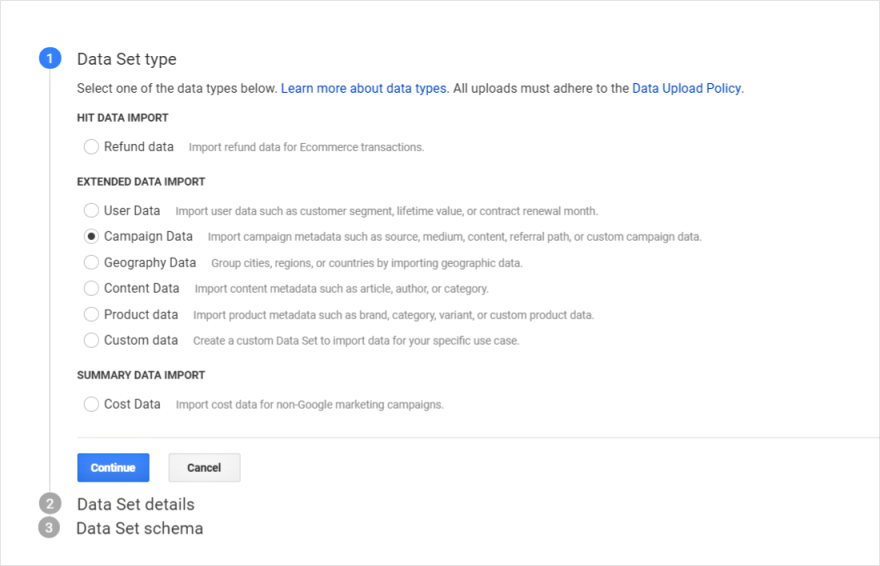Expand the Data Set details step
Viewport: 880px width, 566px height.
pos(136,504)
